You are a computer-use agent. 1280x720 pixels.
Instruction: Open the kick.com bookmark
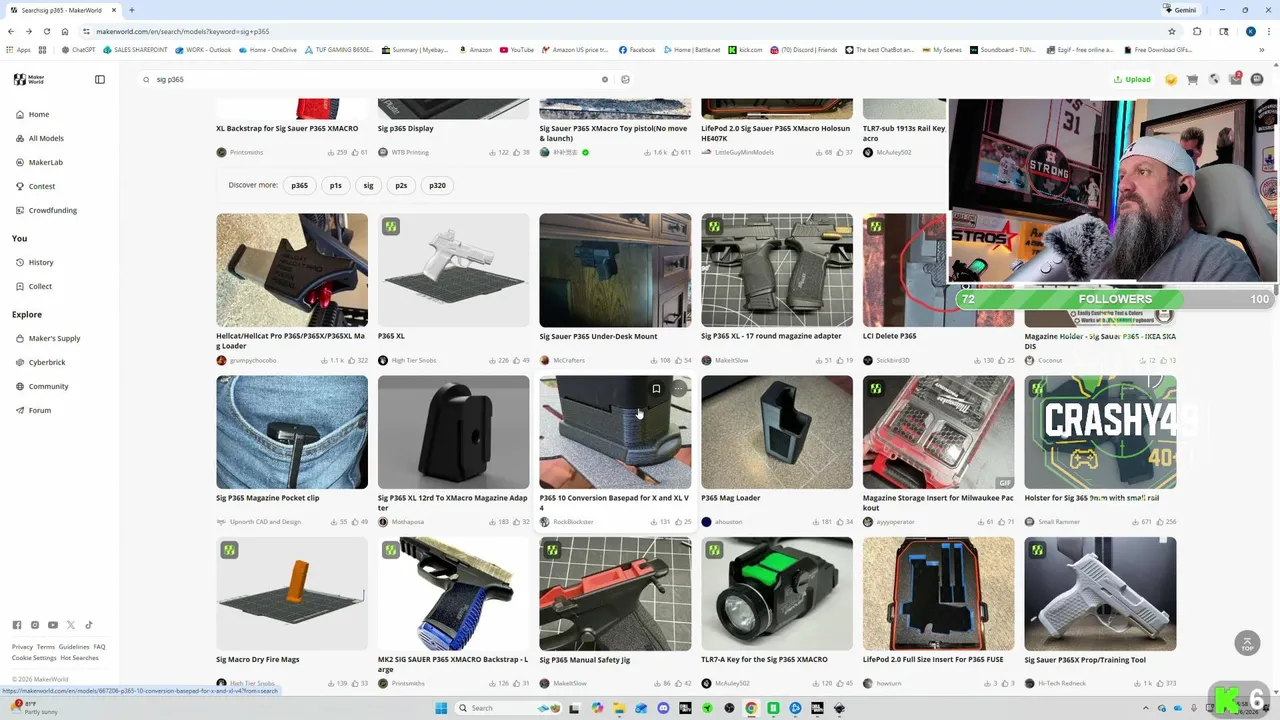pos(745,50)
